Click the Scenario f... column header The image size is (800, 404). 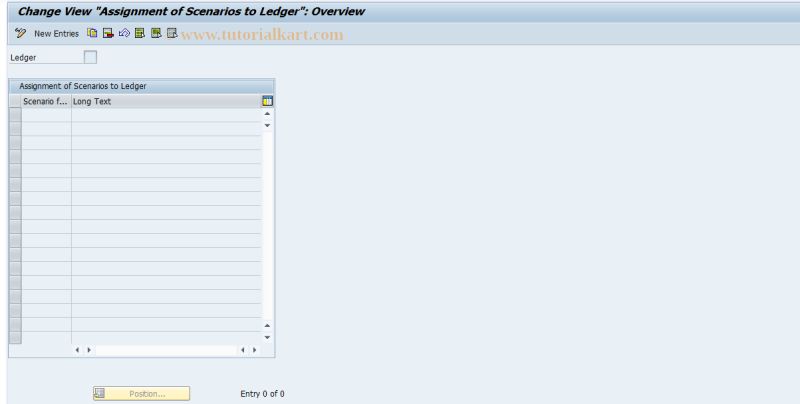46,101
